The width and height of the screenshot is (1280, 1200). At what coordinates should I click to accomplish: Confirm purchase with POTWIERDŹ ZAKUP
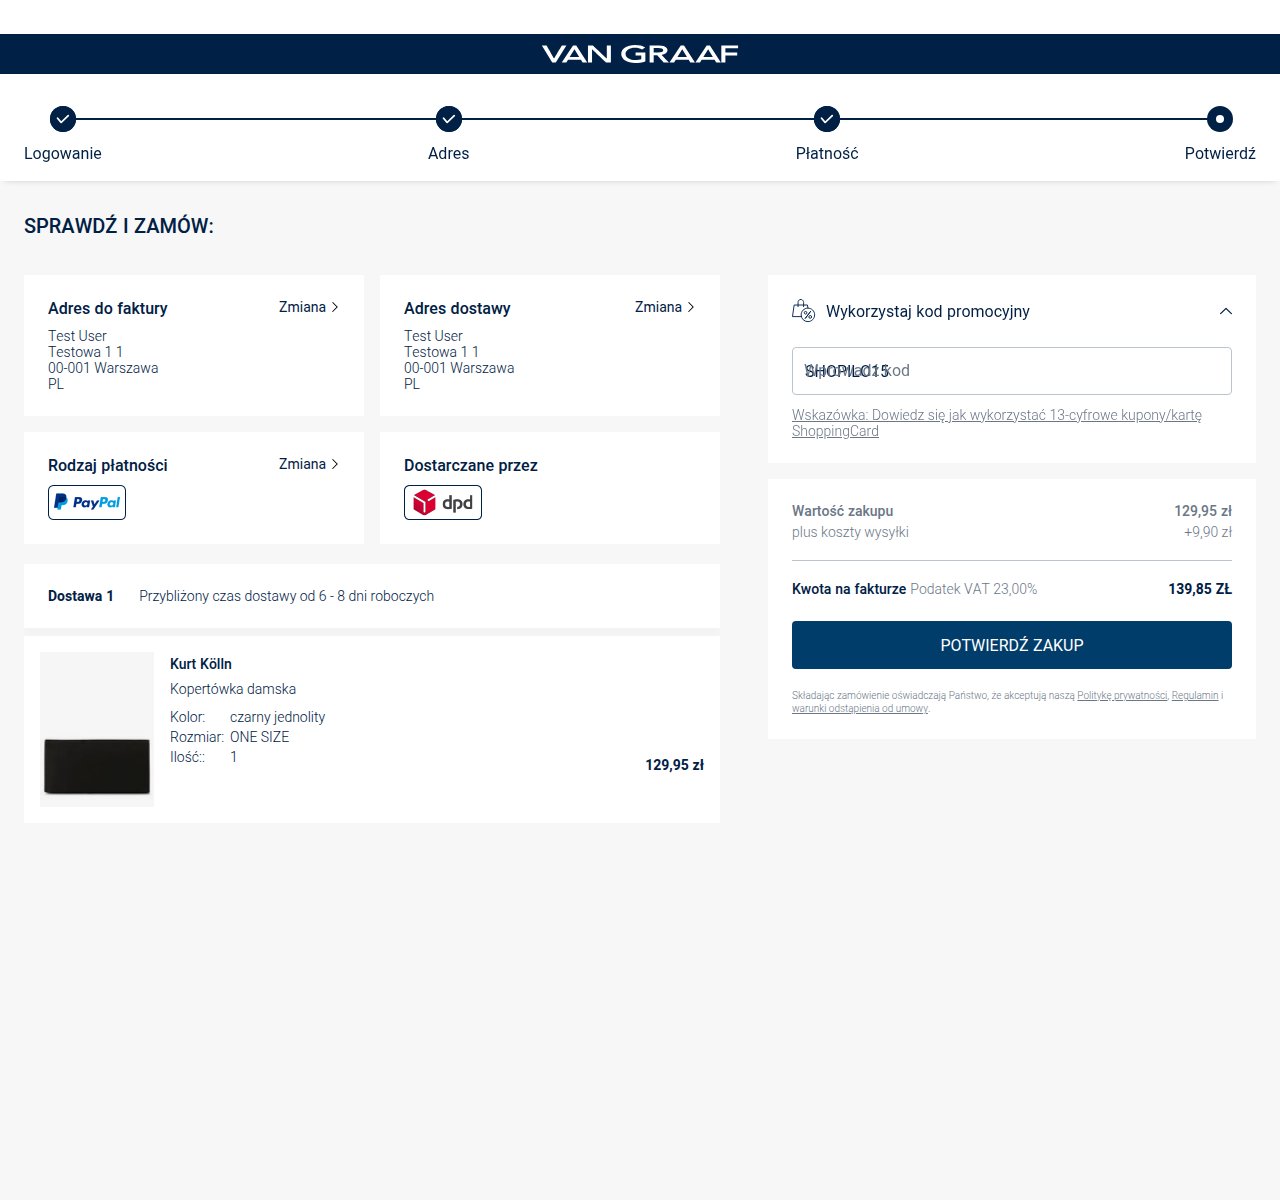point(1012,645)
